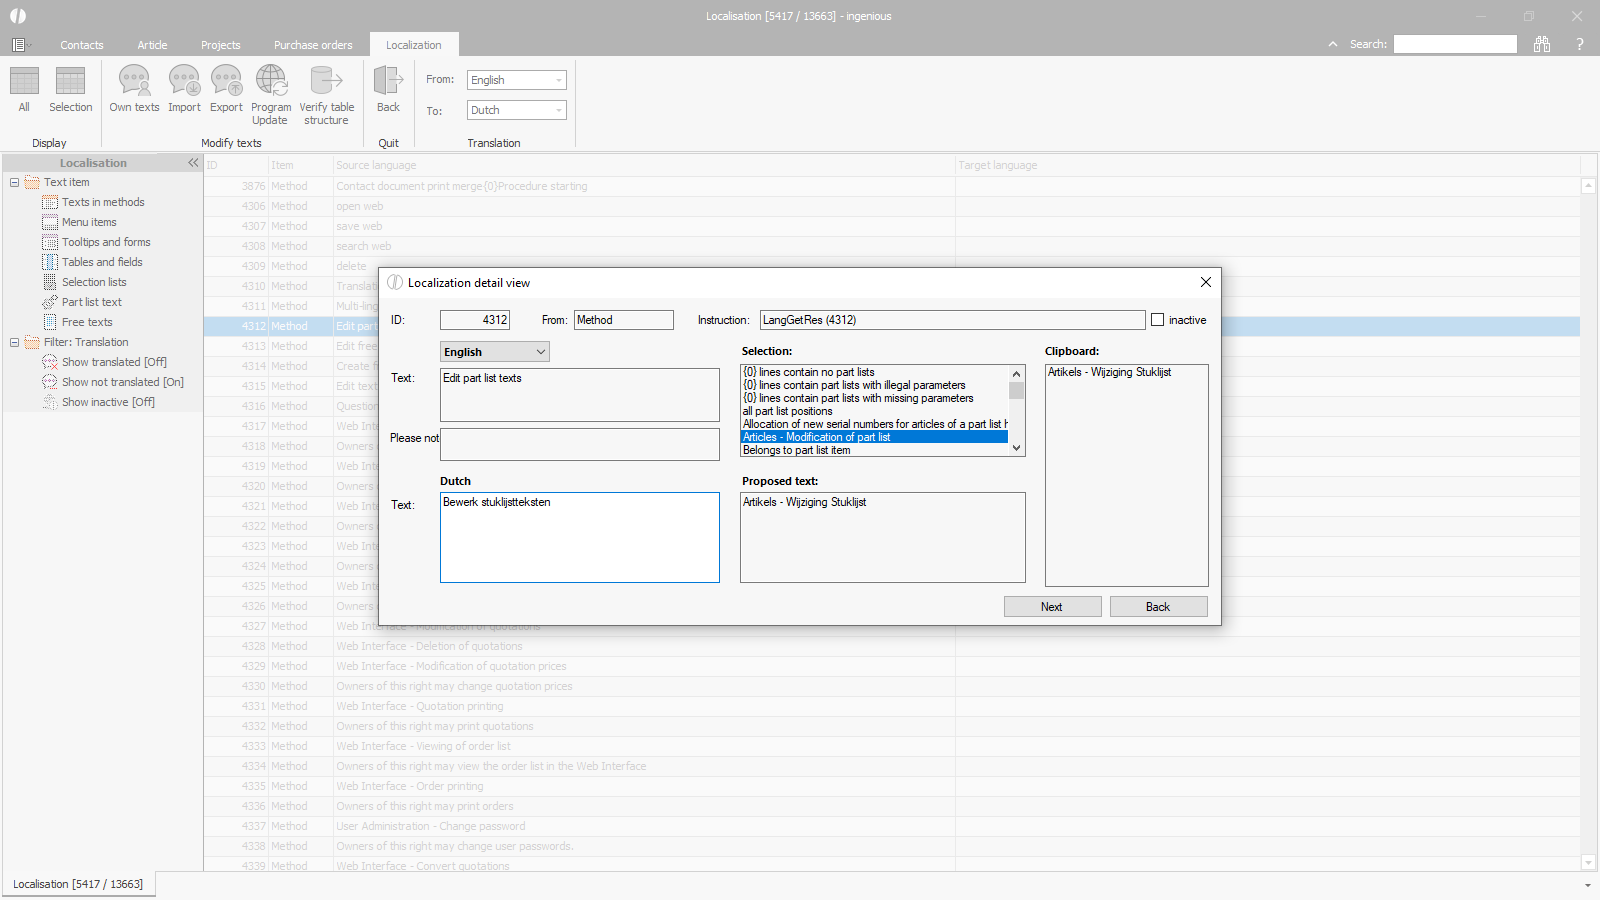1600x900 pixels.
Task: Toggle the inactive checkbox
Action: click(x=1158, y=320)
